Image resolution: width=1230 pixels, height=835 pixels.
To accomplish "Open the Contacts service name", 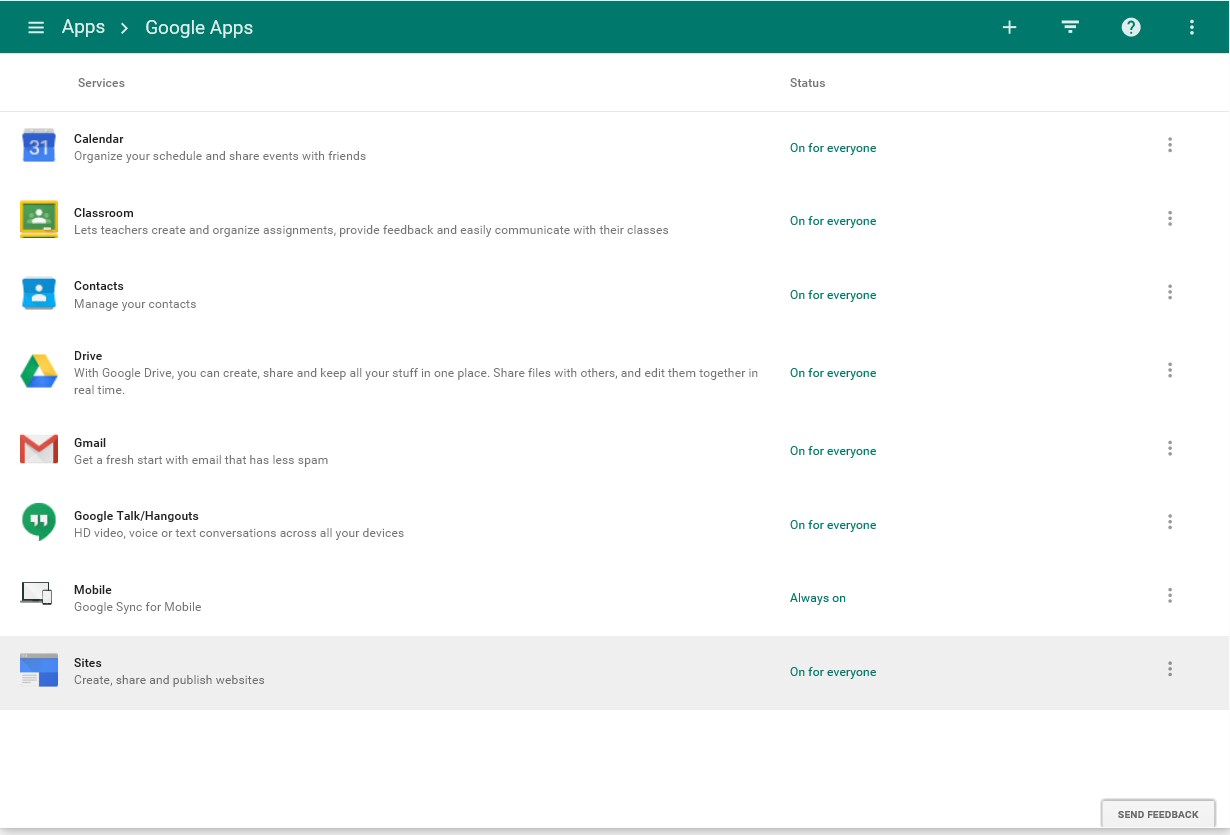I will [99, 286].
